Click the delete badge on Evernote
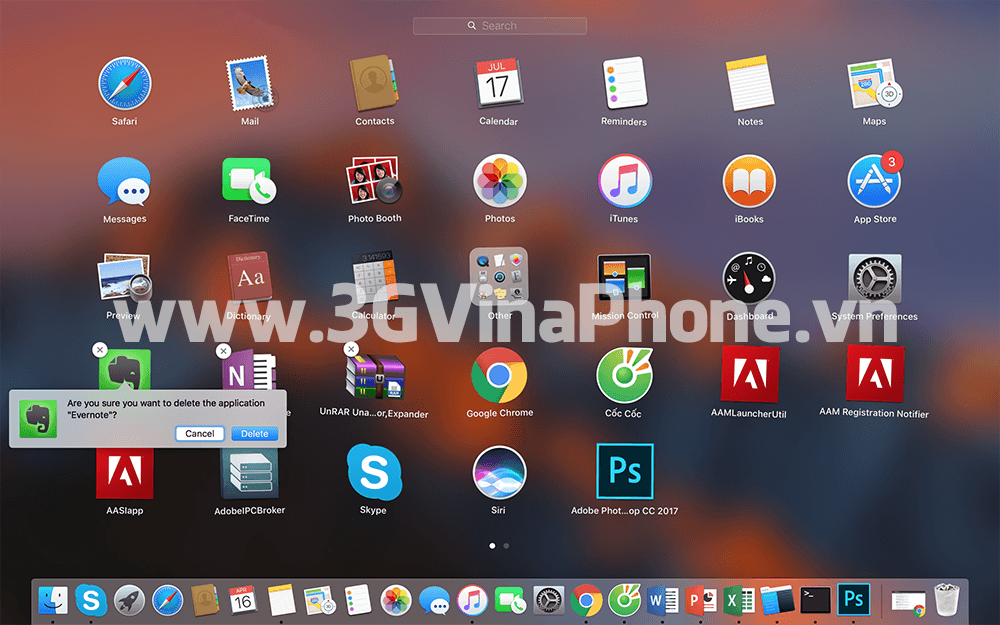The width and height of the screenshot is (1000, 625). [x=99, y=349]
